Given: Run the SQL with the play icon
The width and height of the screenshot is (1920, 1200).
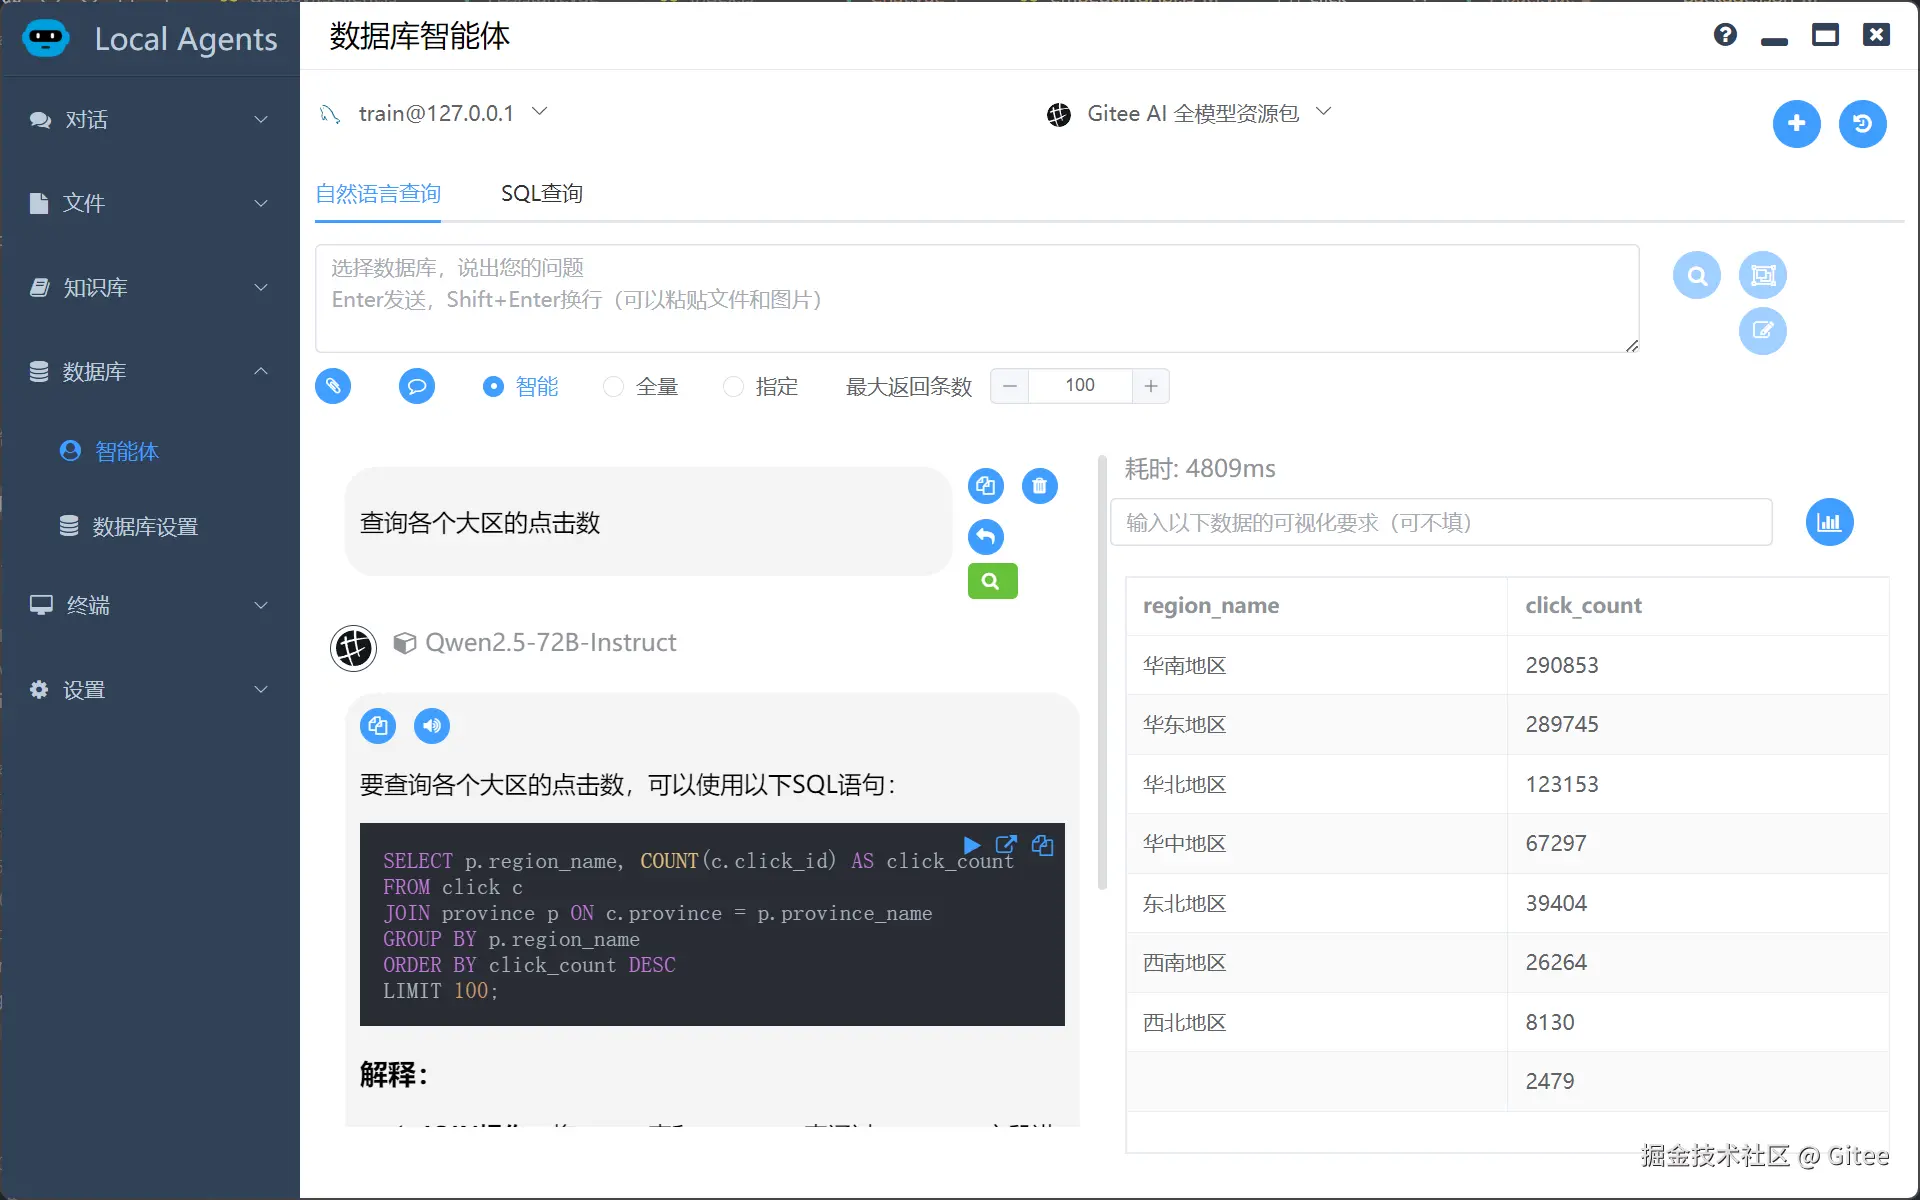Looking at the screenshot, I should (971, 845).
